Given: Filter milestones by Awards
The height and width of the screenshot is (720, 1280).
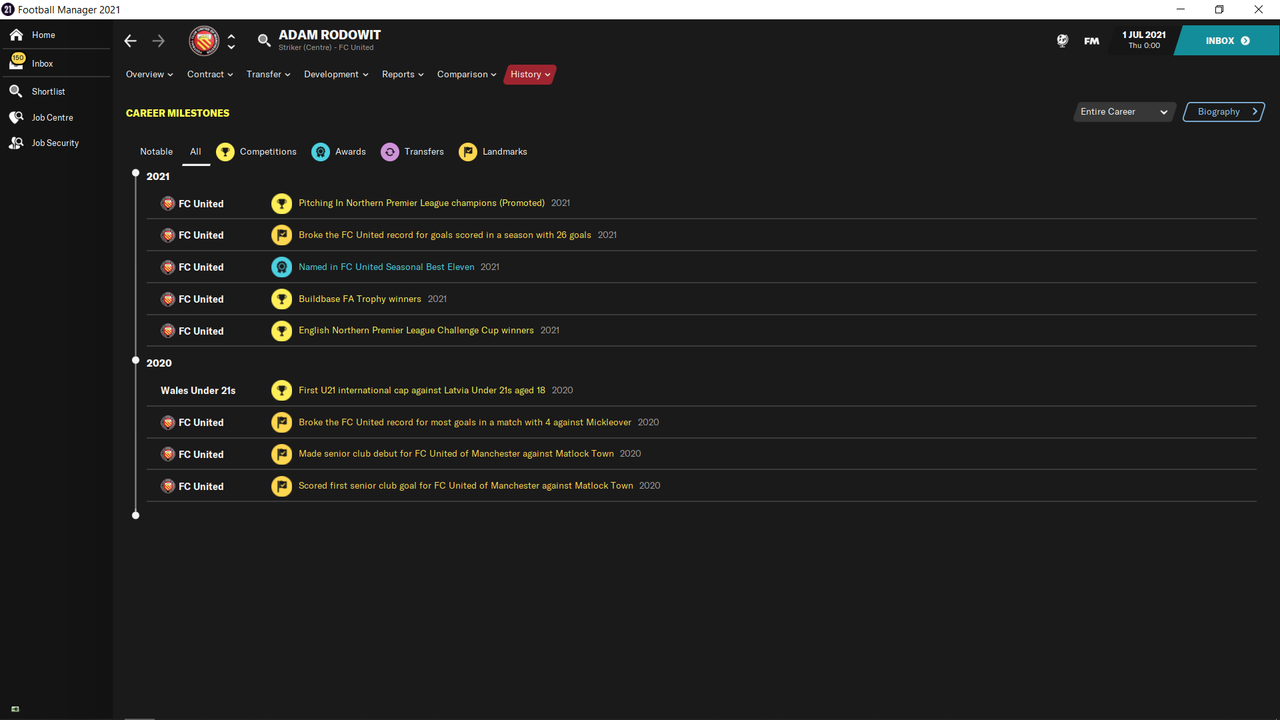Looking at the screenshot, I should [x=338, y=152].
